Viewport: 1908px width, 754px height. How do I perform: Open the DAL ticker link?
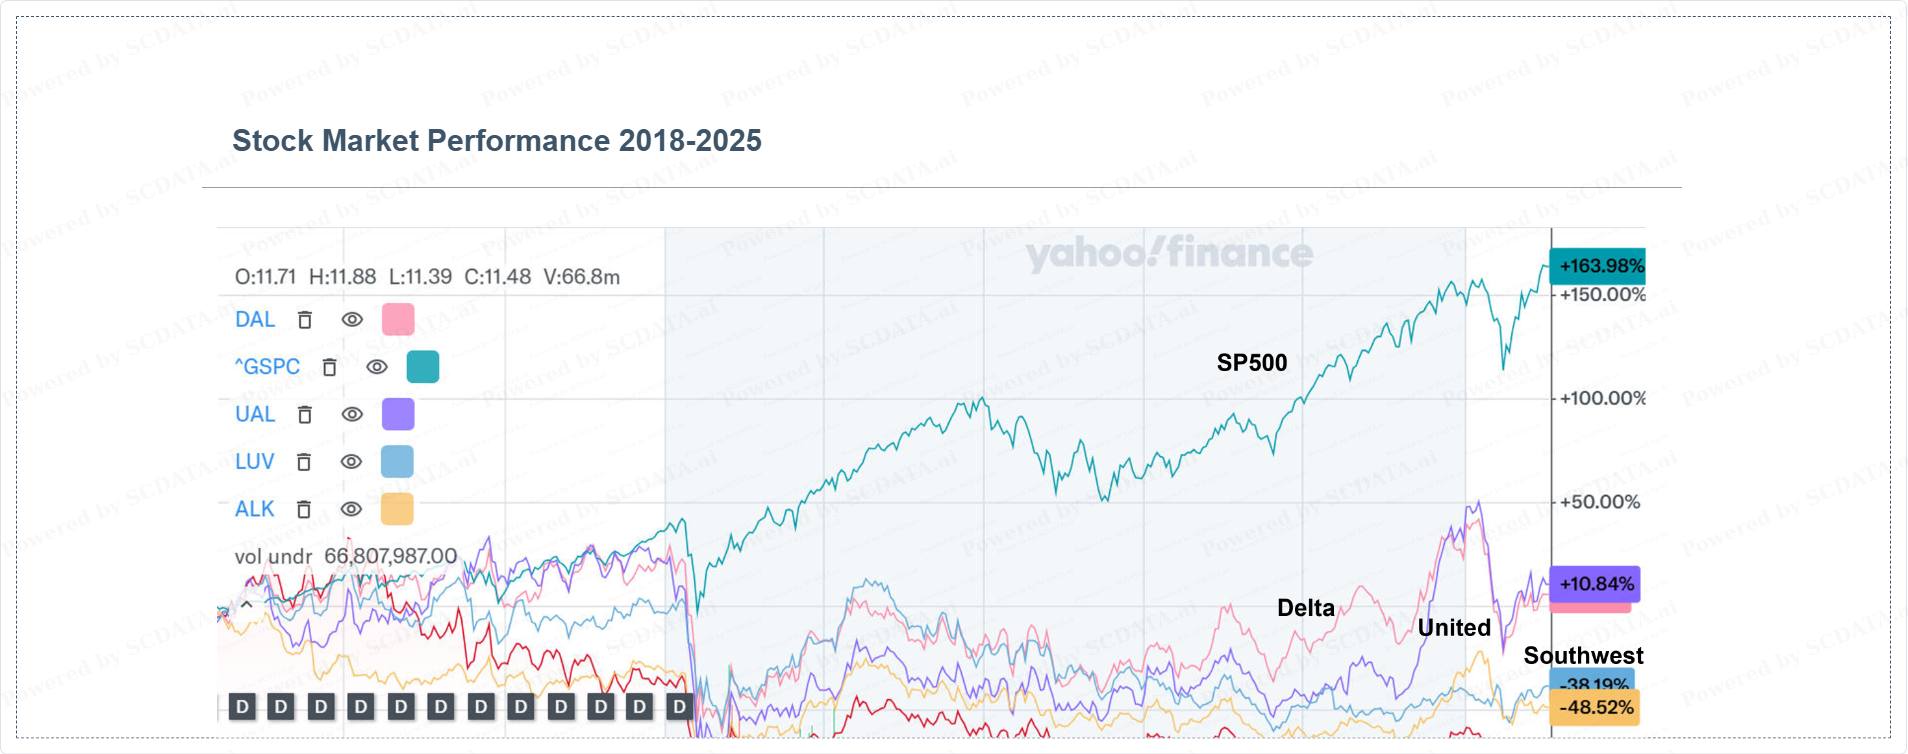[x=255, y=320]
